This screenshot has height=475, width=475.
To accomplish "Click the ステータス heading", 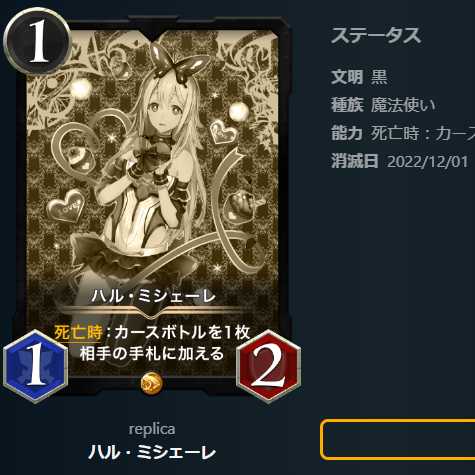I will (376, 35).
